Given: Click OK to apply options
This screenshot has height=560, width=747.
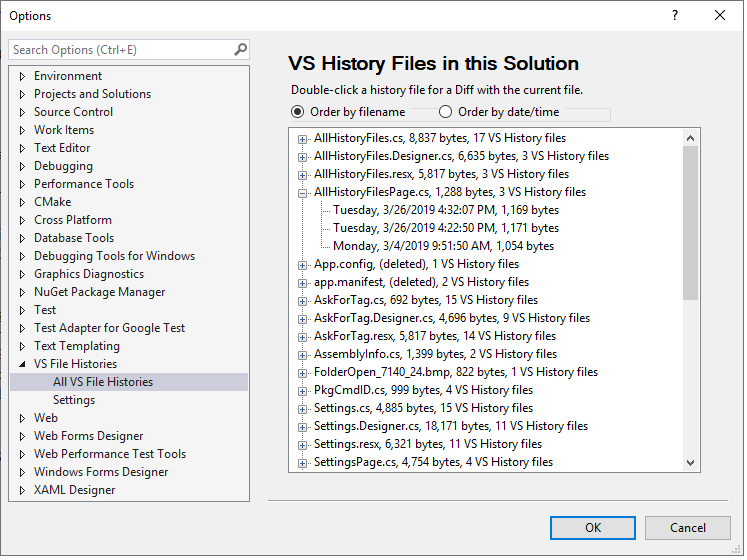Looking at the screenshot, I should coord(593,528).
